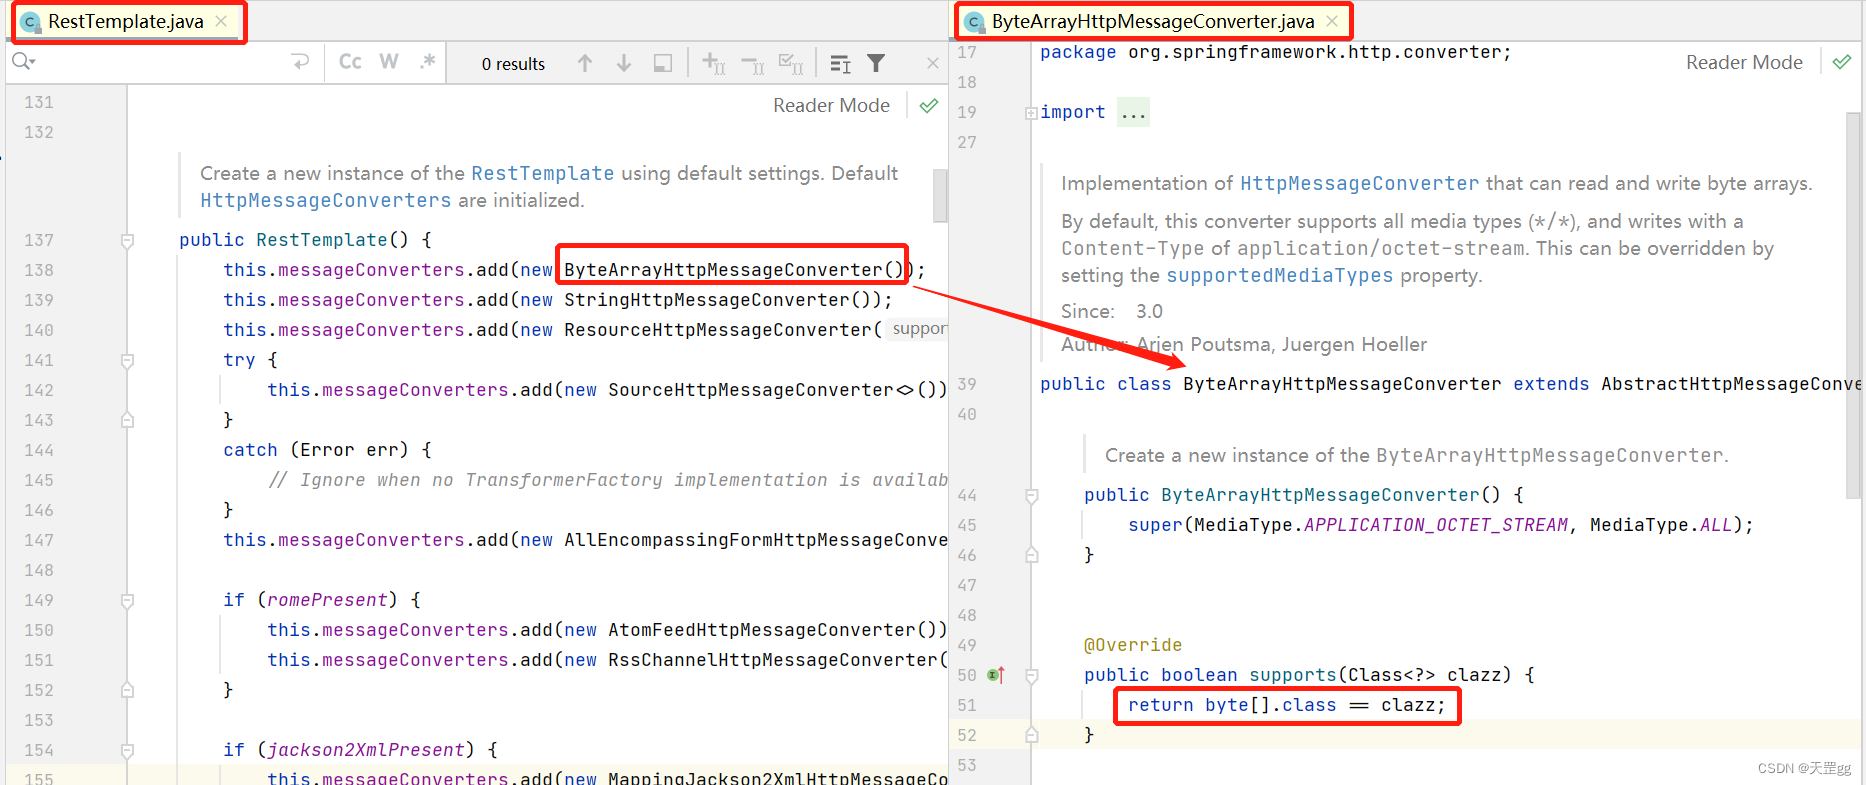Collapse the if romePresent block at line 149

pos(127,601)
